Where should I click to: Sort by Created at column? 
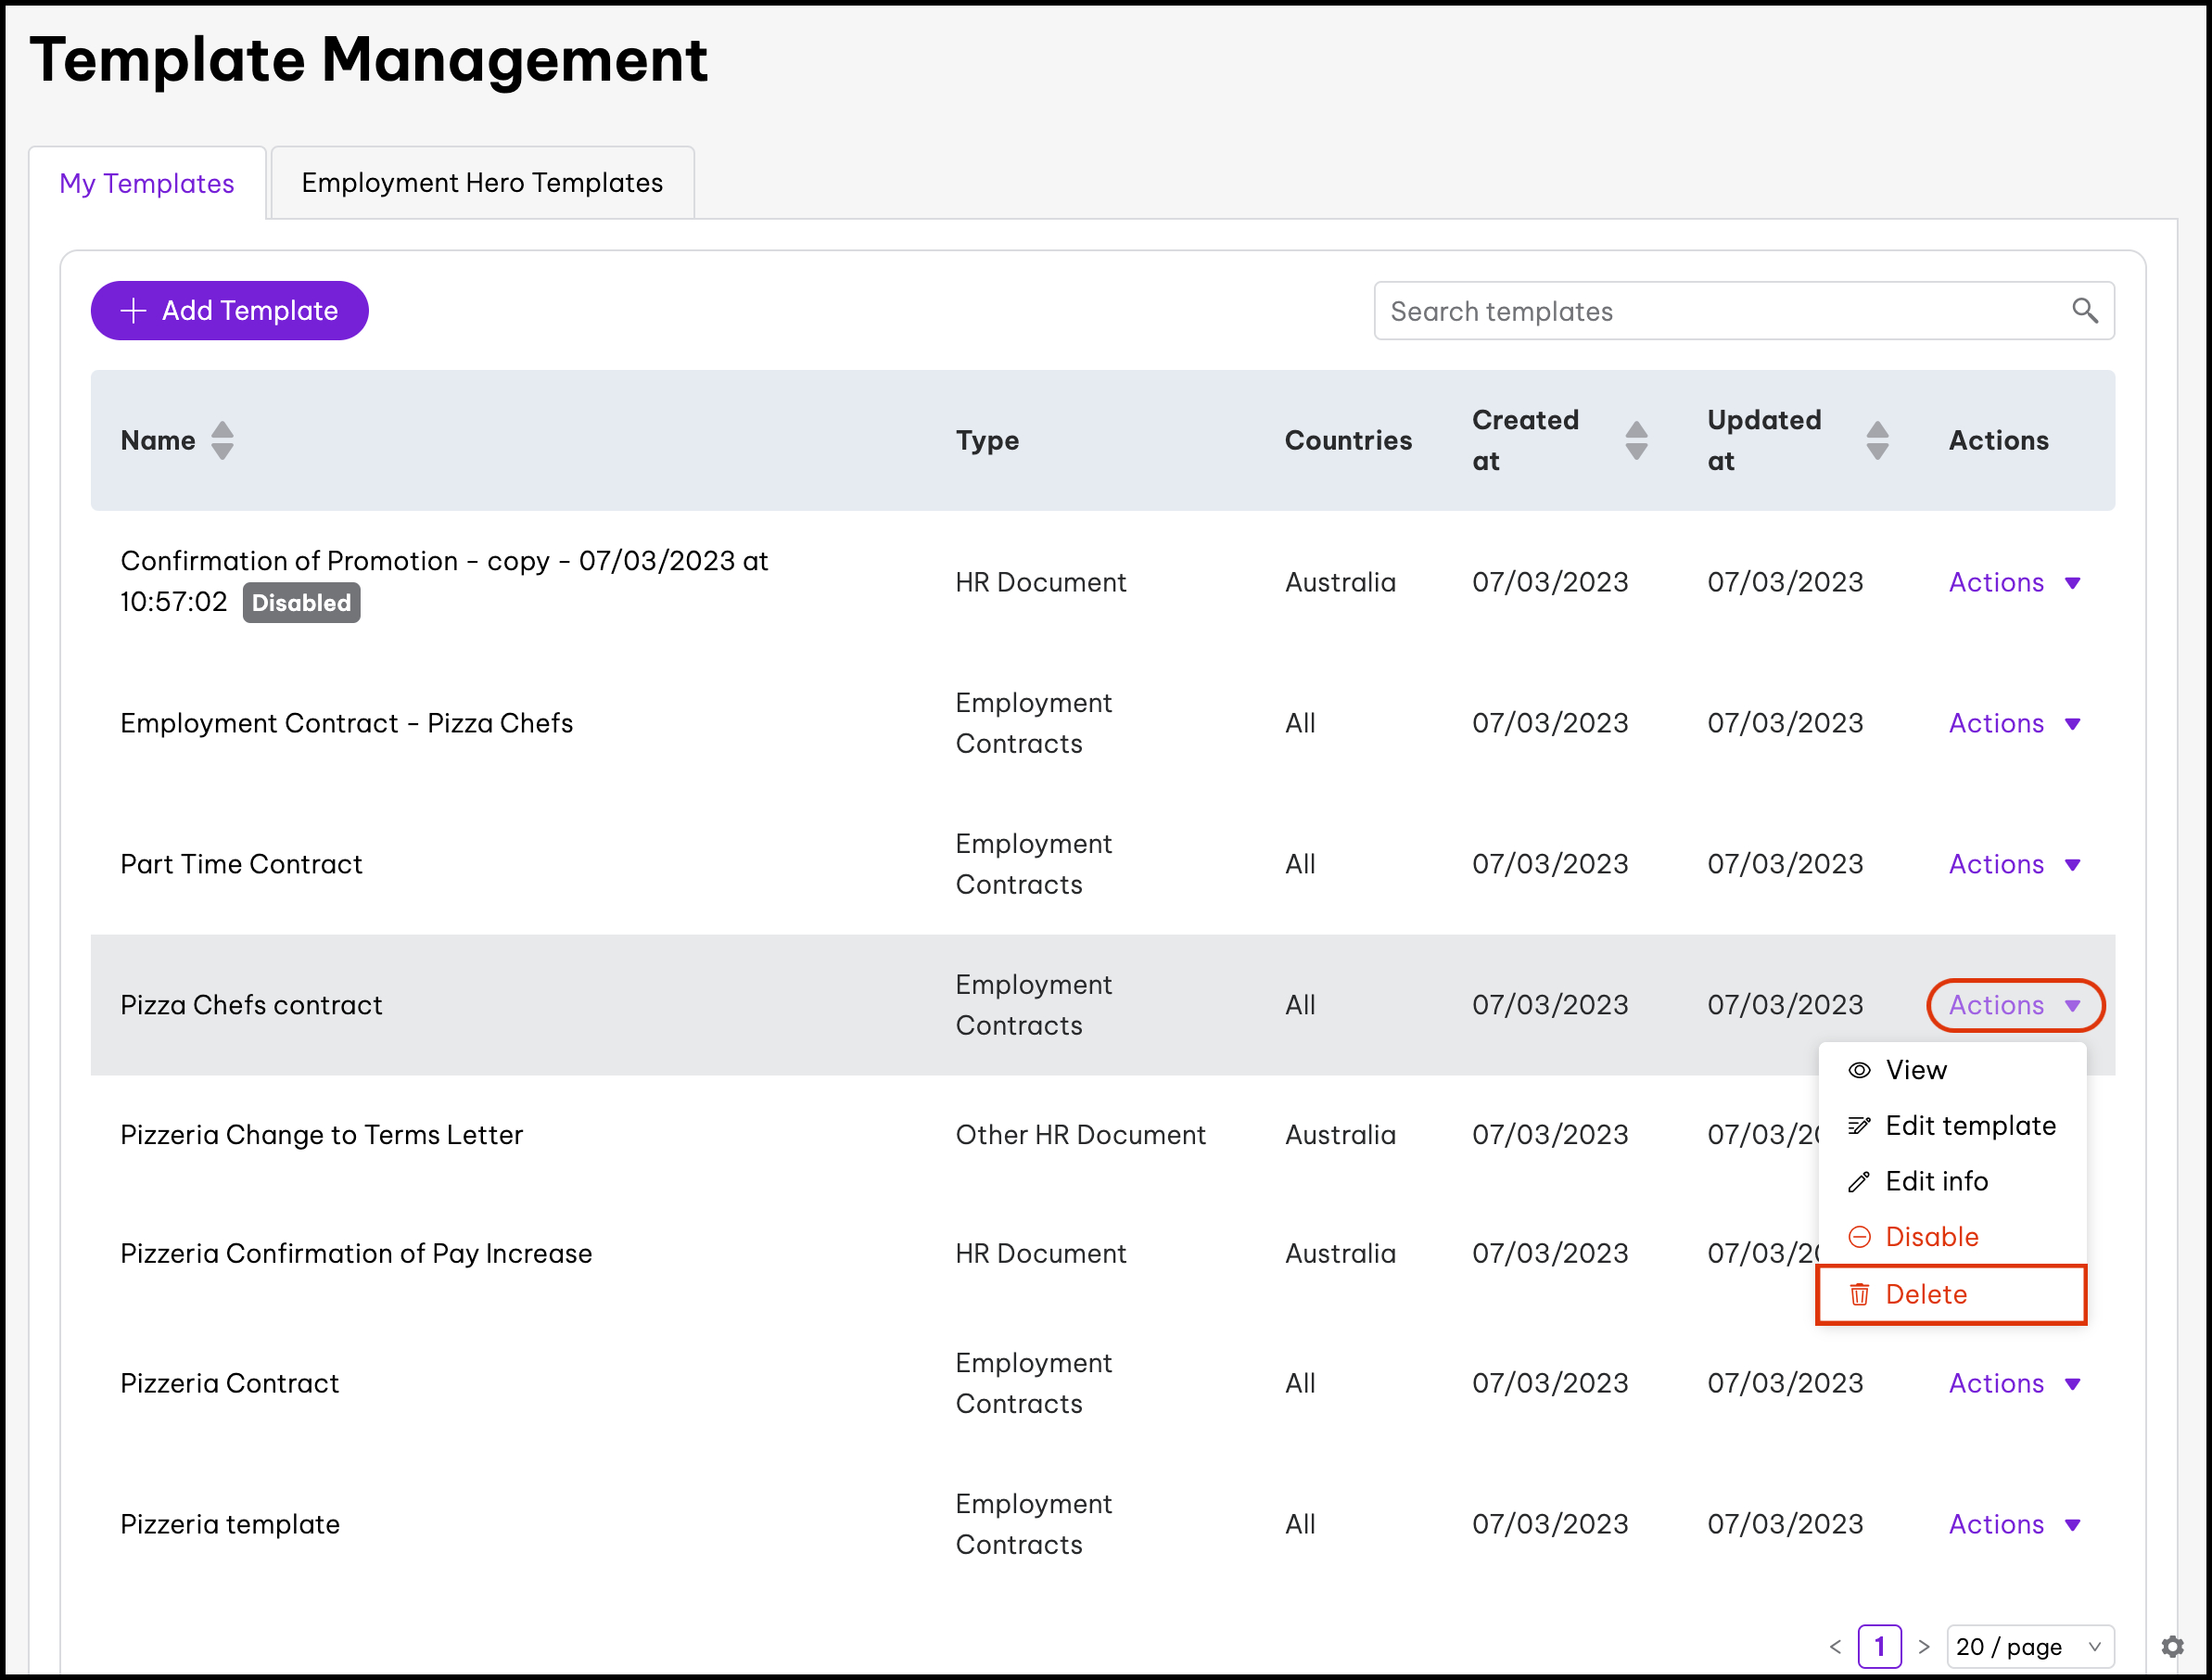coord(1636,440)
